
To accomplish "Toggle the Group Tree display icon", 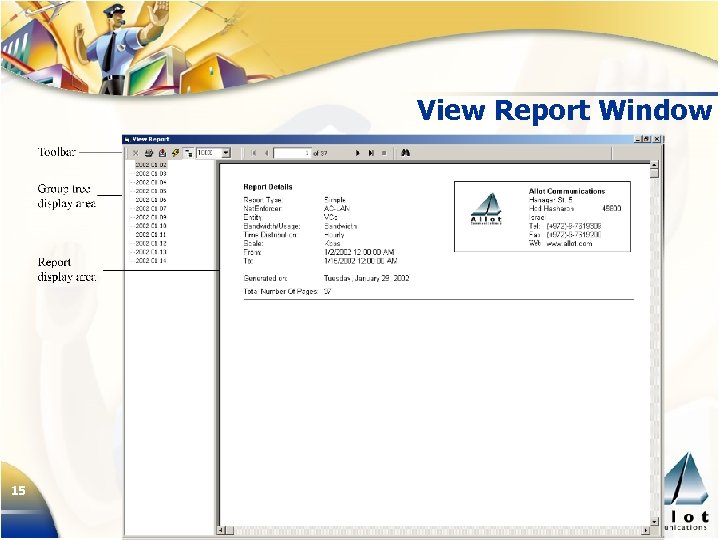I will coord(188,153).
